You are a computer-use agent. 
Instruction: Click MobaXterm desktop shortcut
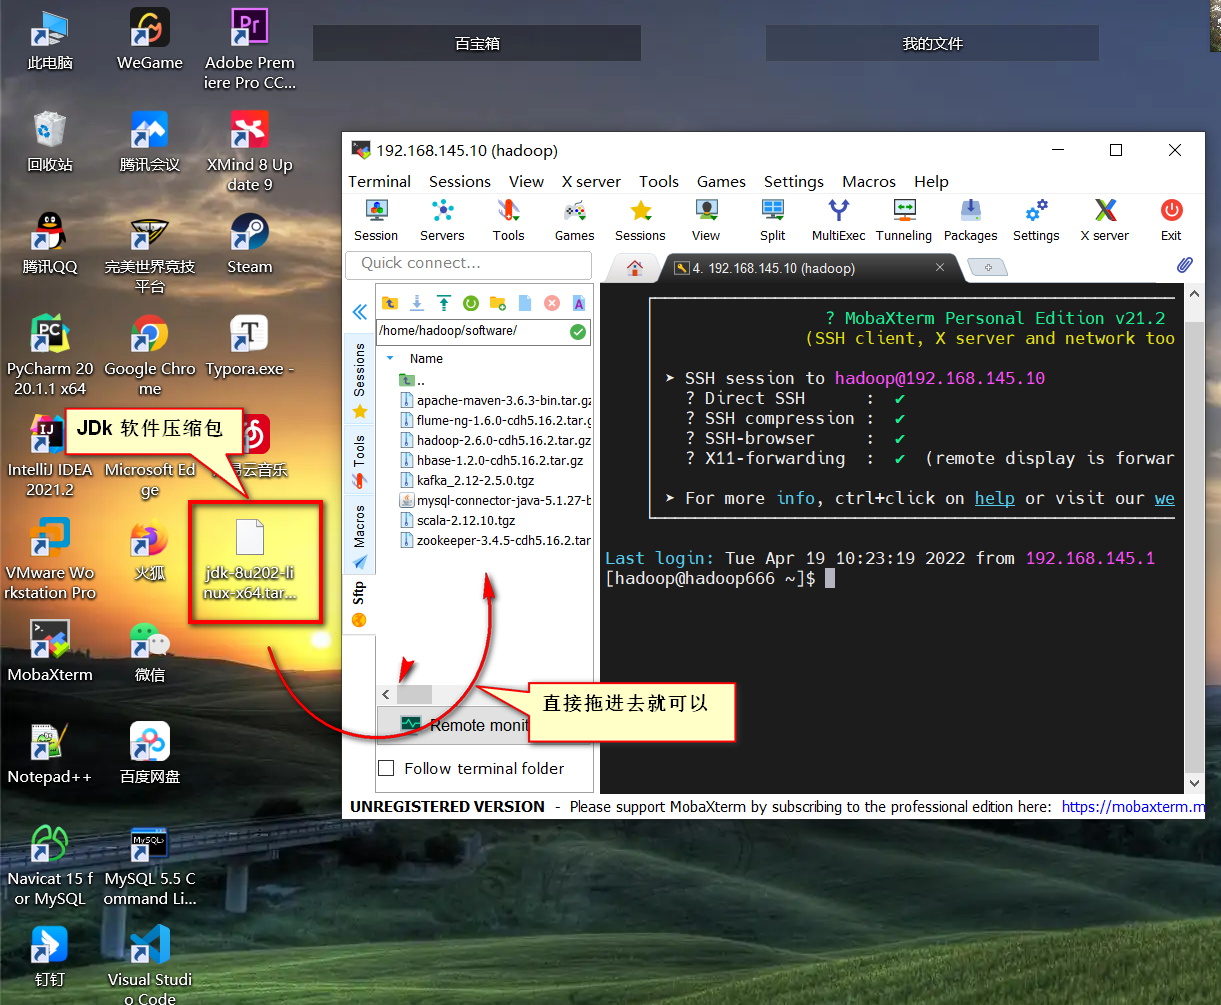coord(50,650)
